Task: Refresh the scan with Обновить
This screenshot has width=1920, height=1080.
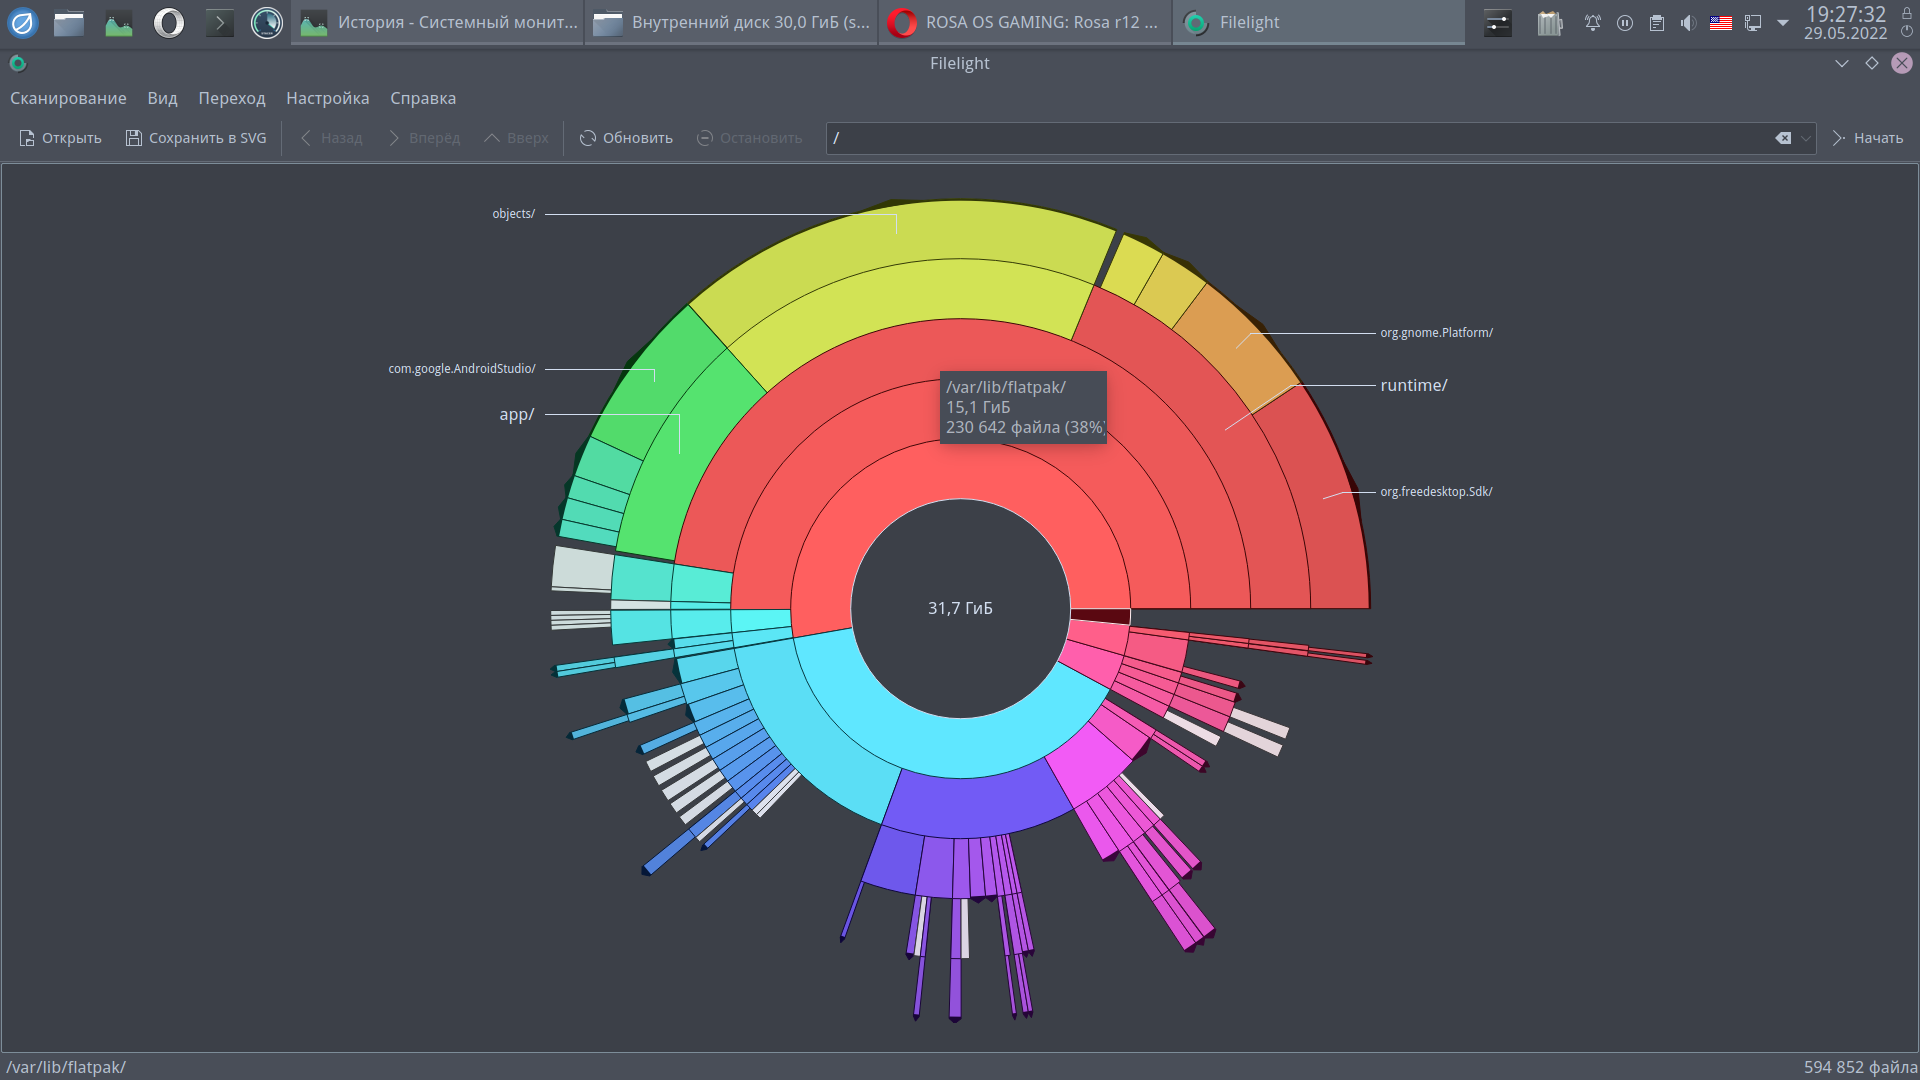Action: click(626, 138)
